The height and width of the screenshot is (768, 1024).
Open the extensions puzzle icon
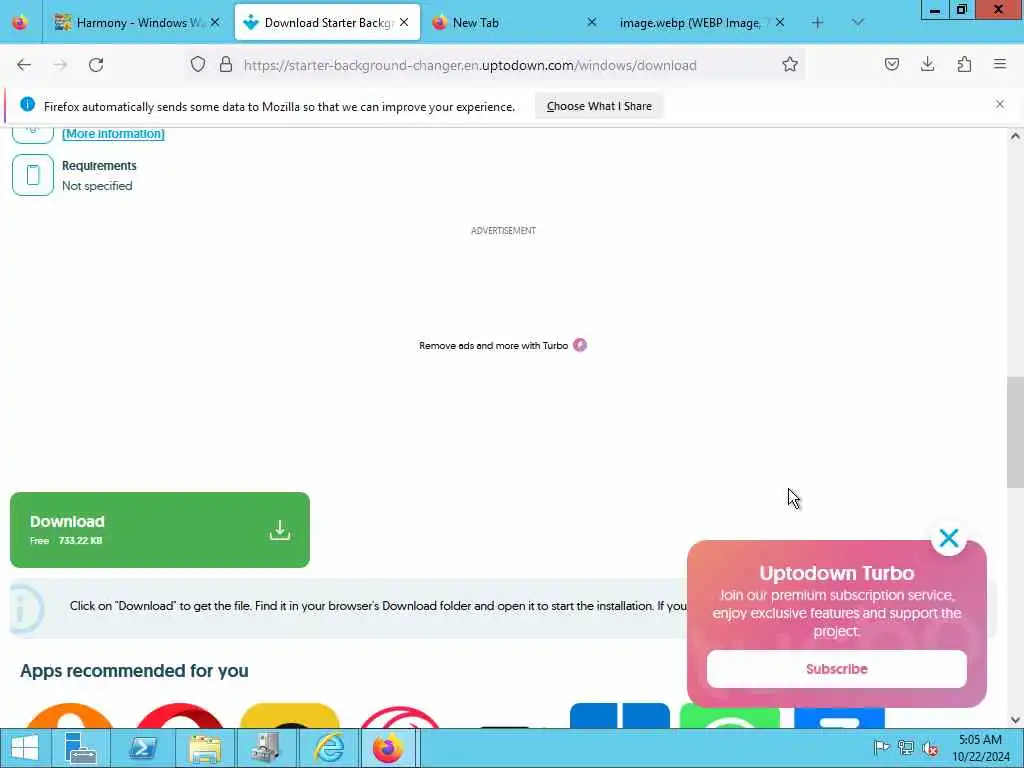click(x=965, y=64)
